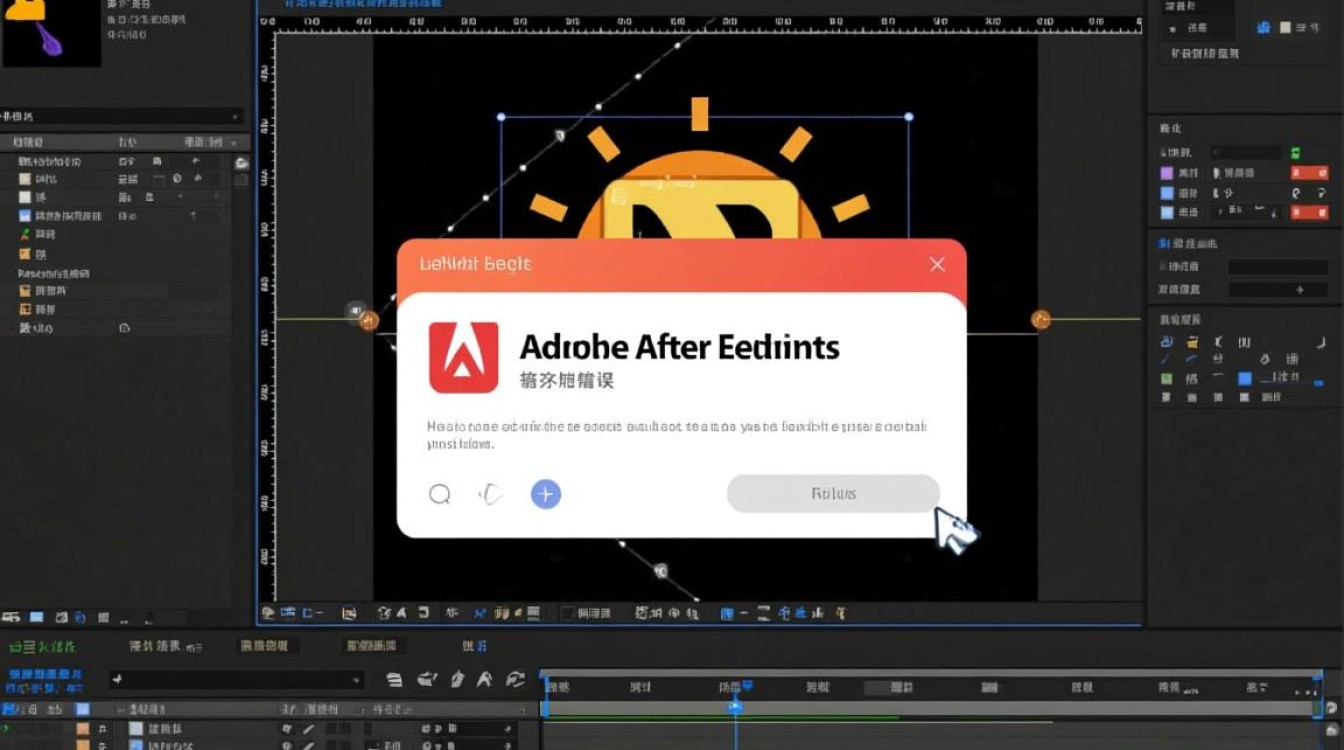Click the project thumbnail preview at top left
The image size is (1344, 750).
click(52, 33)
